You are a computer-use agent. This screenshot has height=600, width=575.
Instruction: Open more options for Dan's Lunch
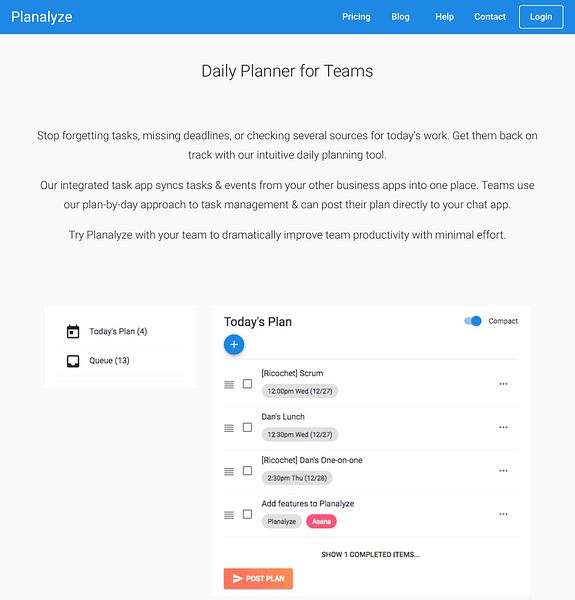pyautogui.click(x=503, y=427)
